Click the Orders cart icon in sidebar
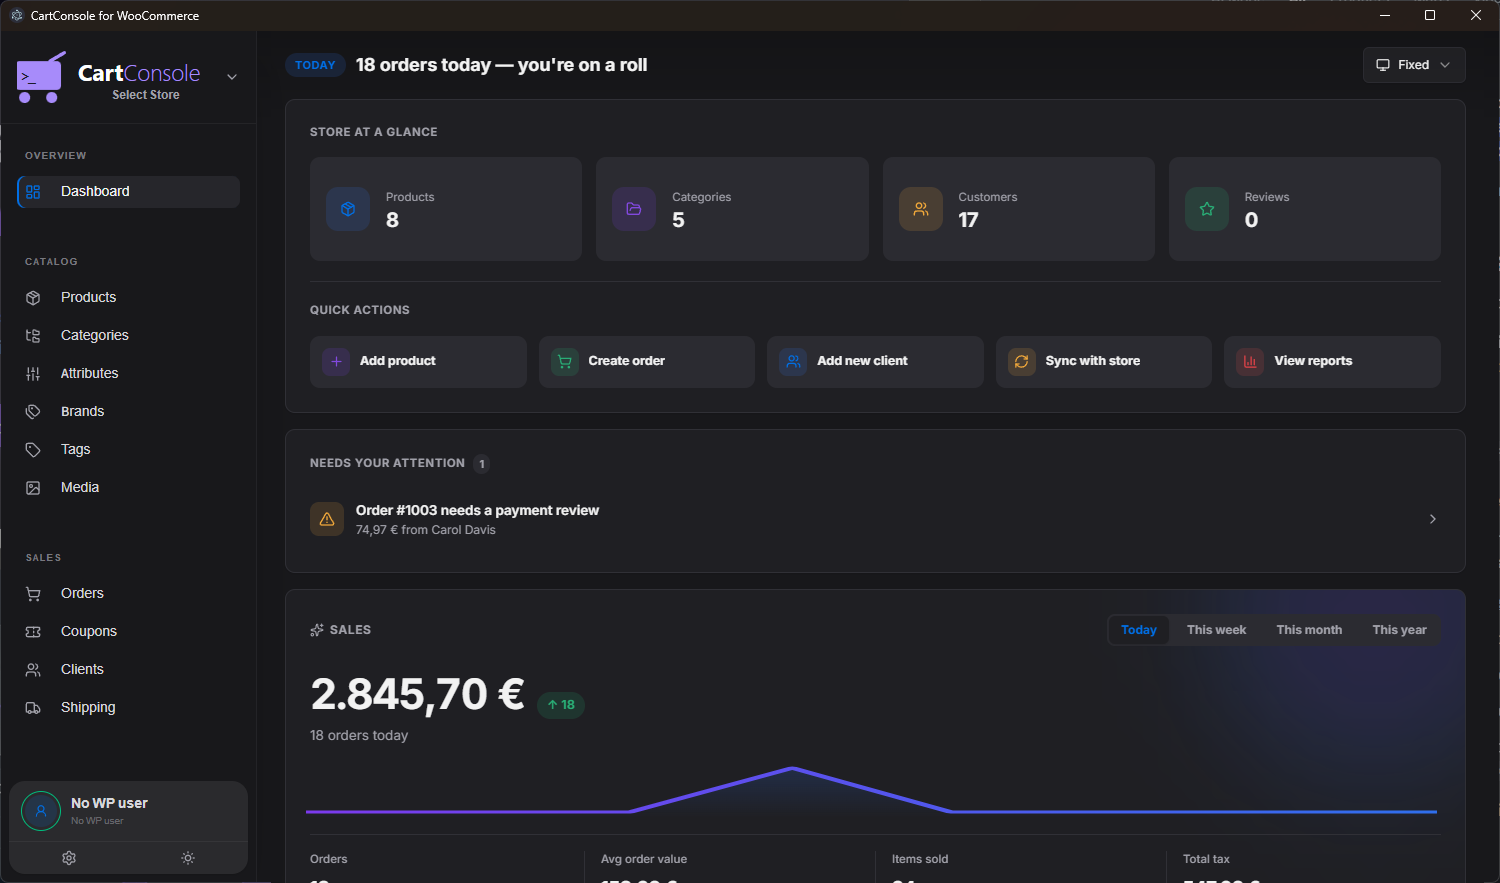 click(33, 594)
